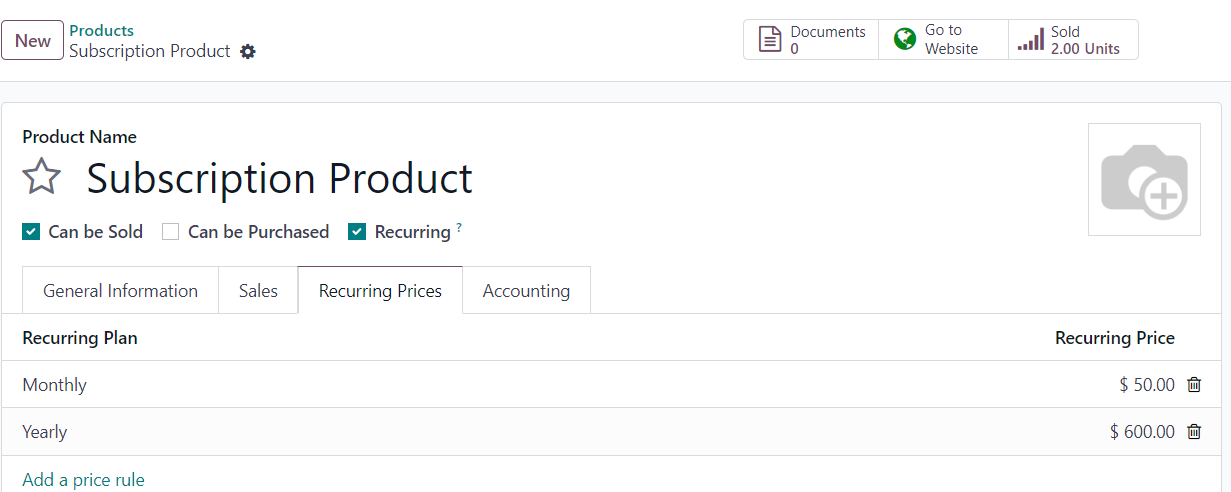Add a price rule link
The width and height of the screenshot is (1231, 492).
click(83, 479)
